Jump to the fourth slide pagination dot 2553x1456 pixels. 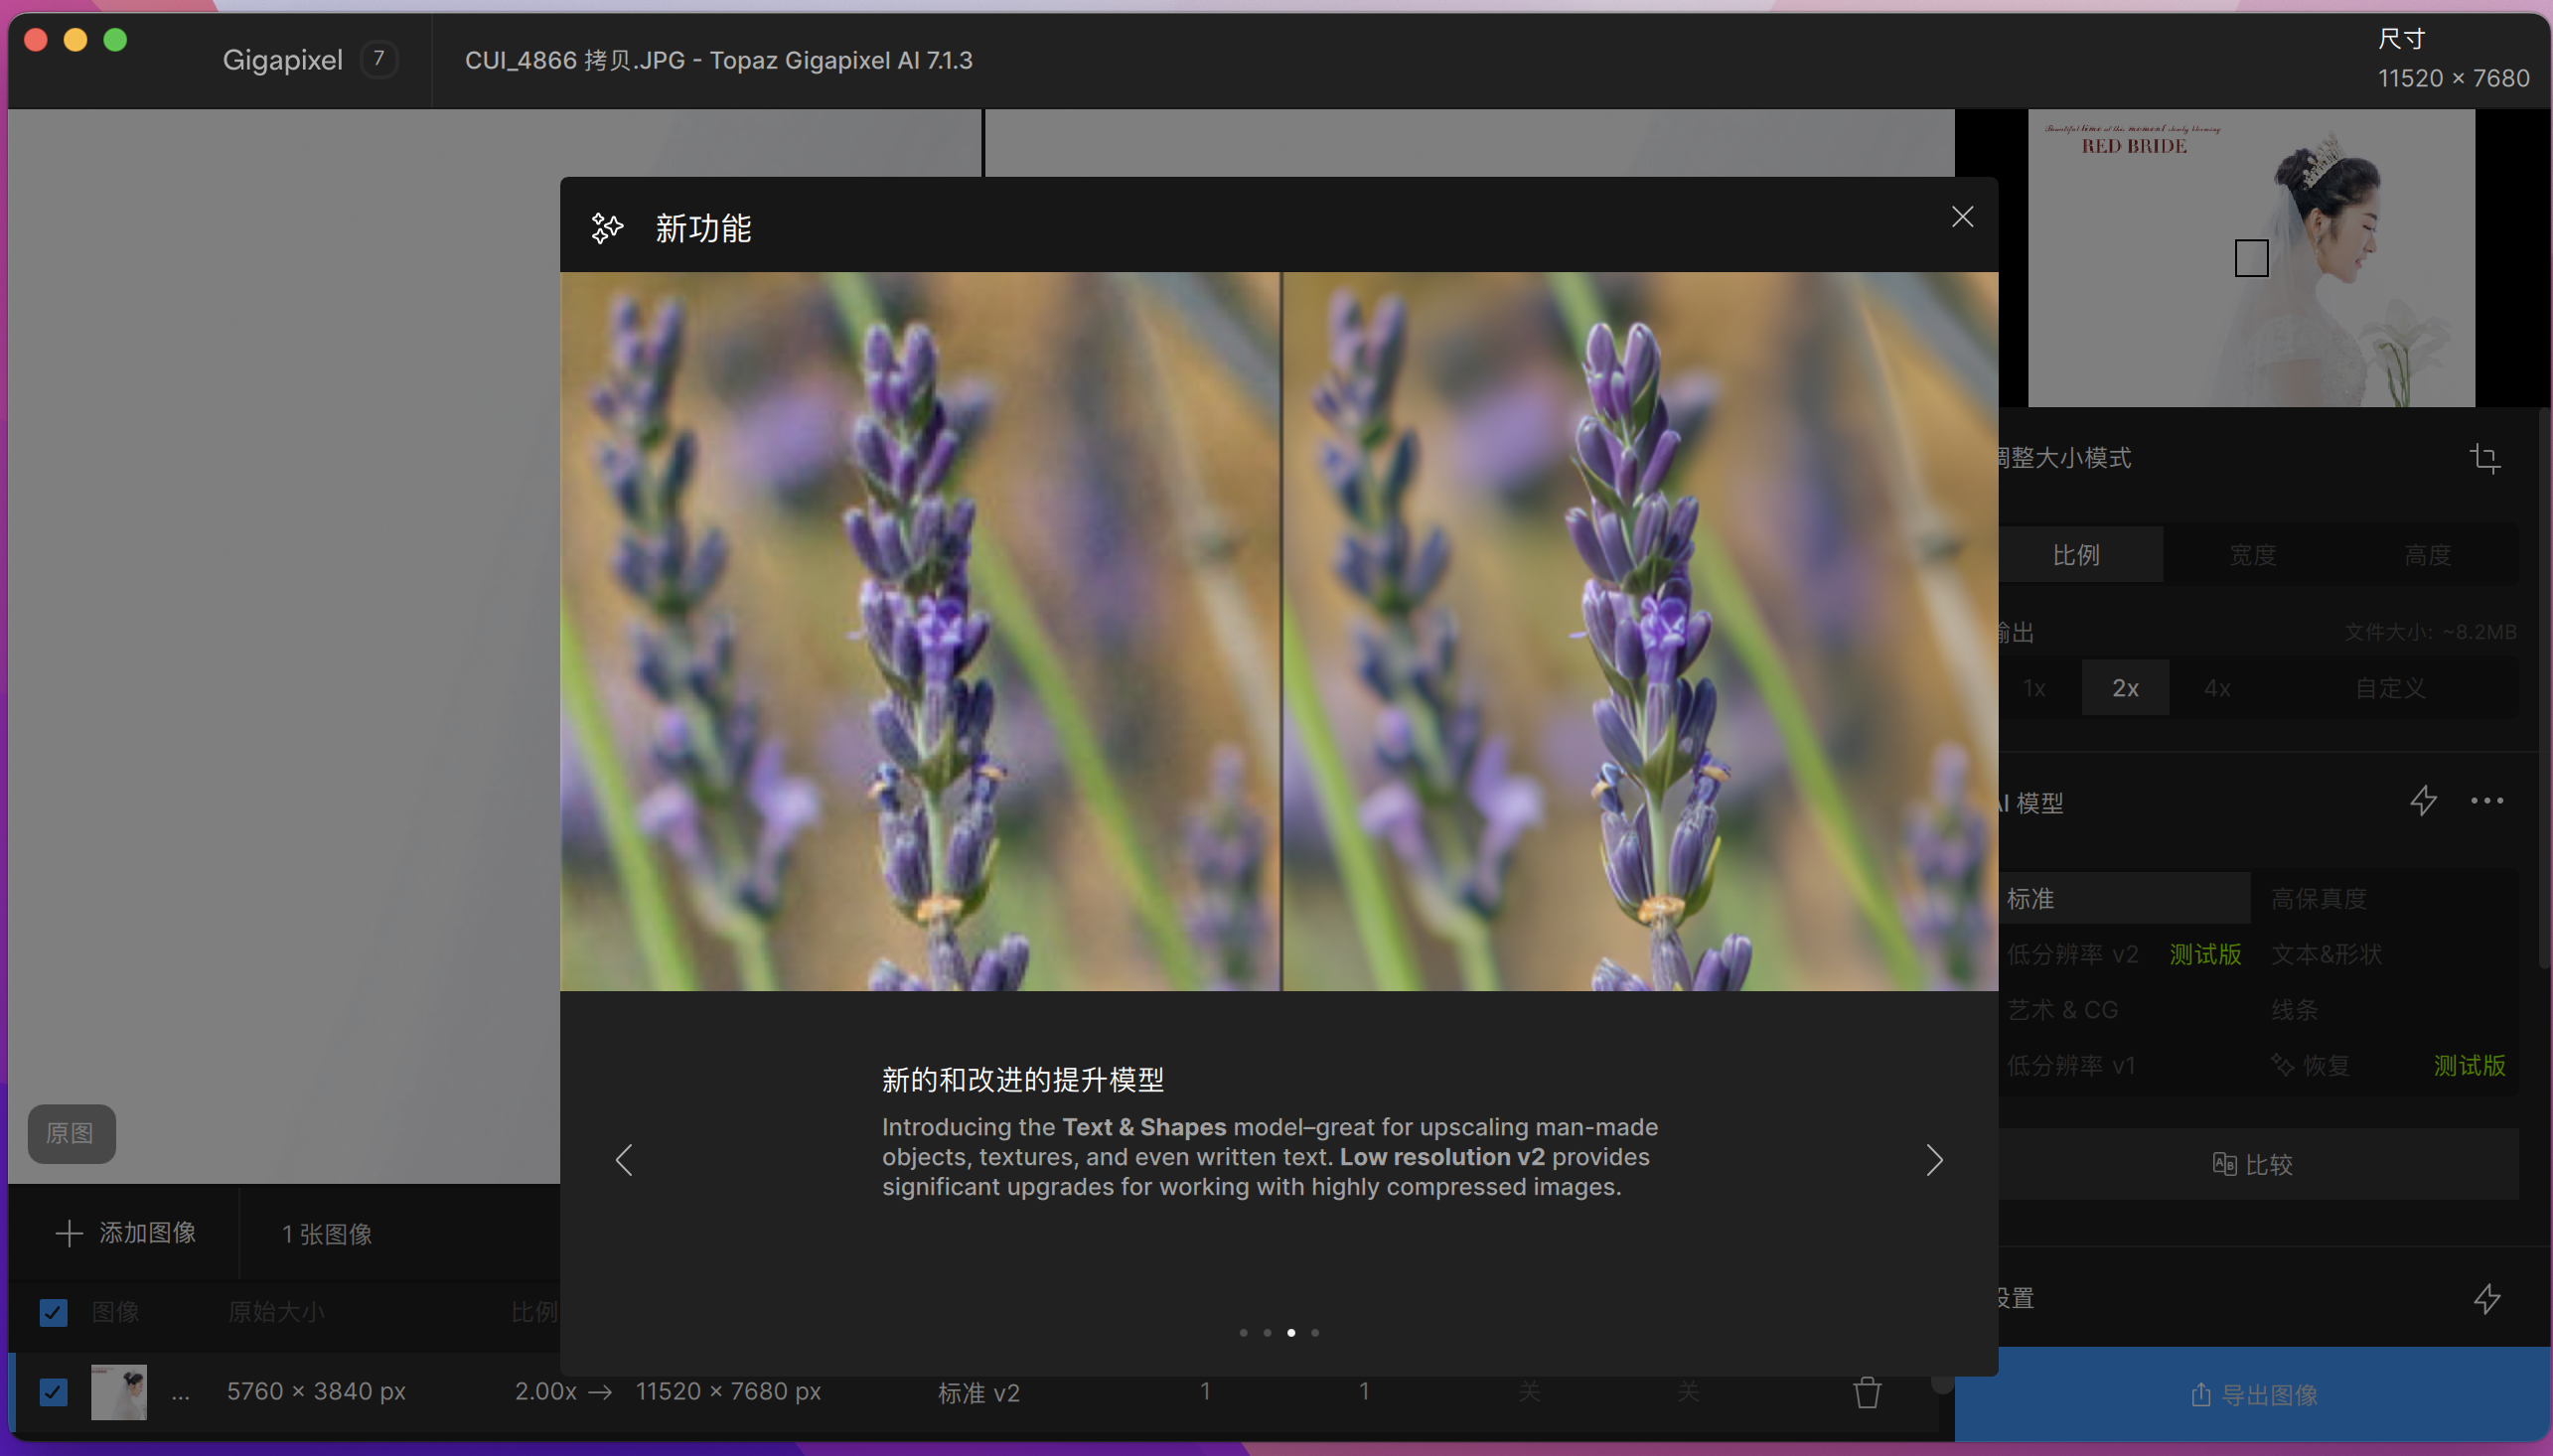click(1315, 1333)
